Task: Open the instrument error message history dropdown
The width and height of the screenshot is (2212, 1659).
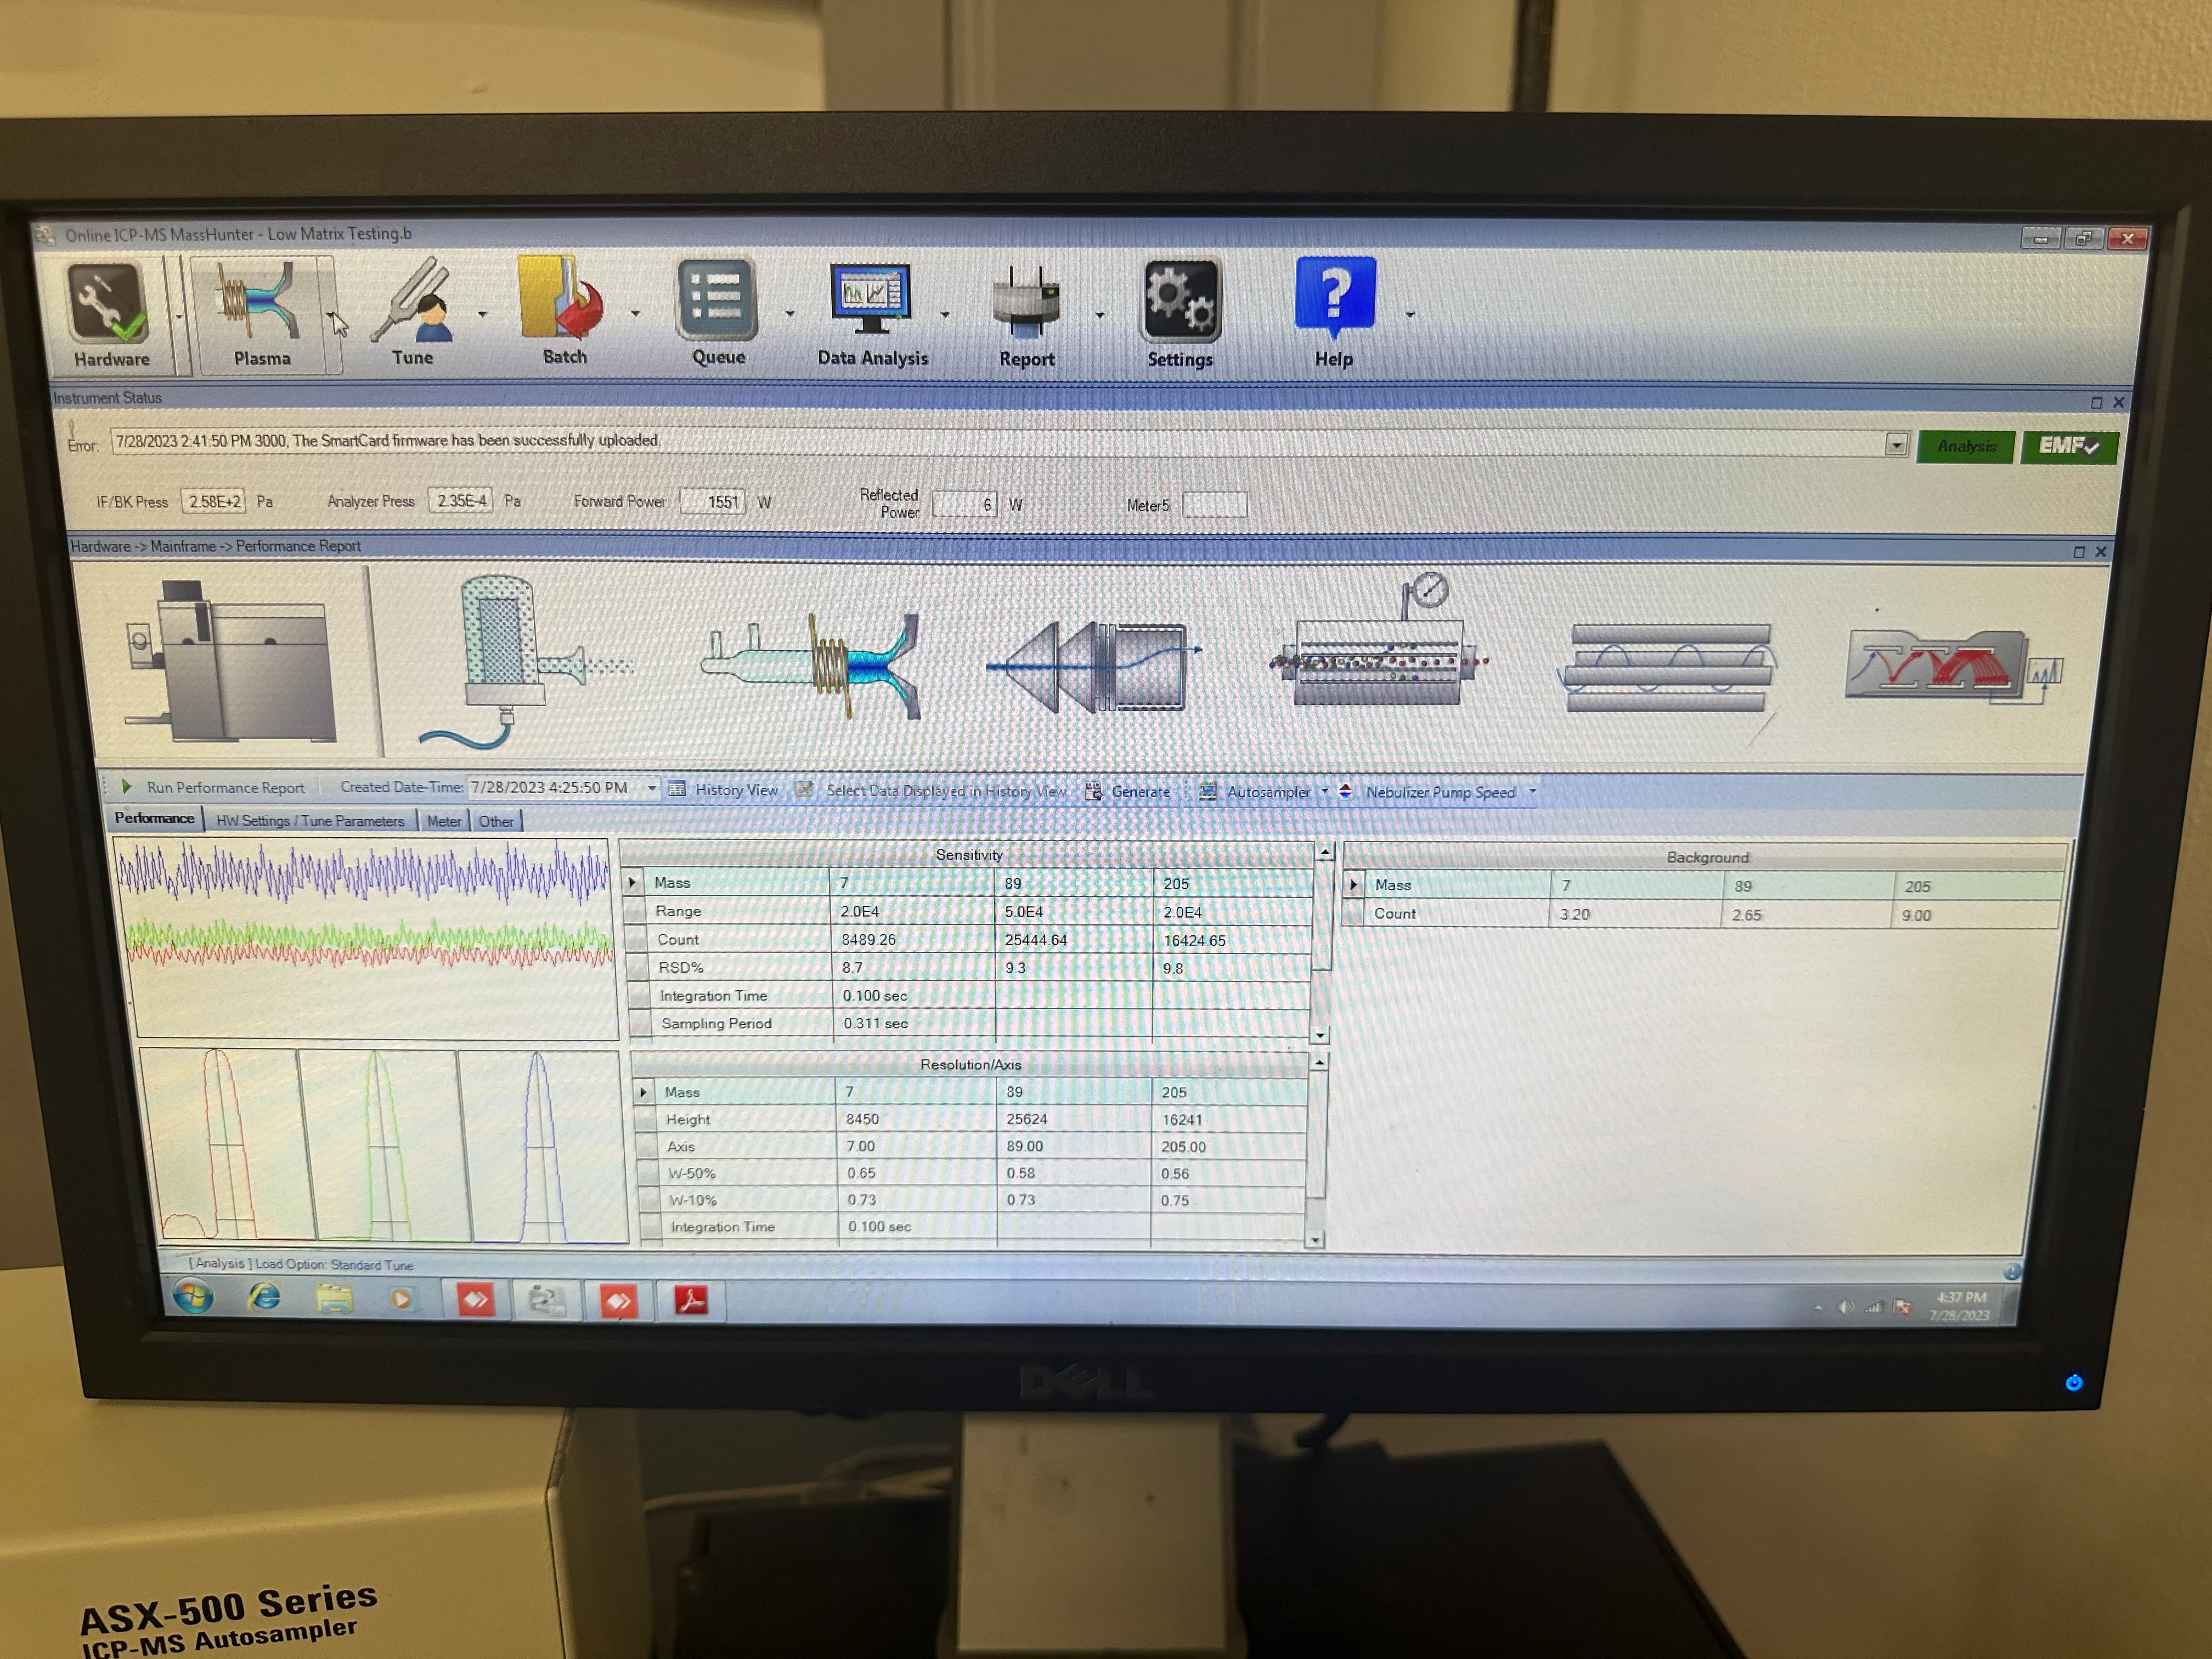Action: (1896, 443)
